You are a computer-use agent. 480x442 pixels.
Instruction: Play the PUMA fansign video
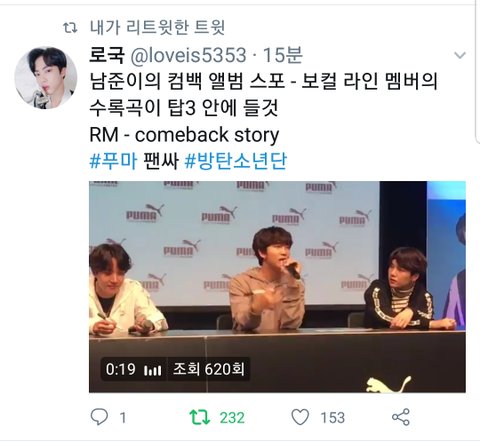coord(277,287)
